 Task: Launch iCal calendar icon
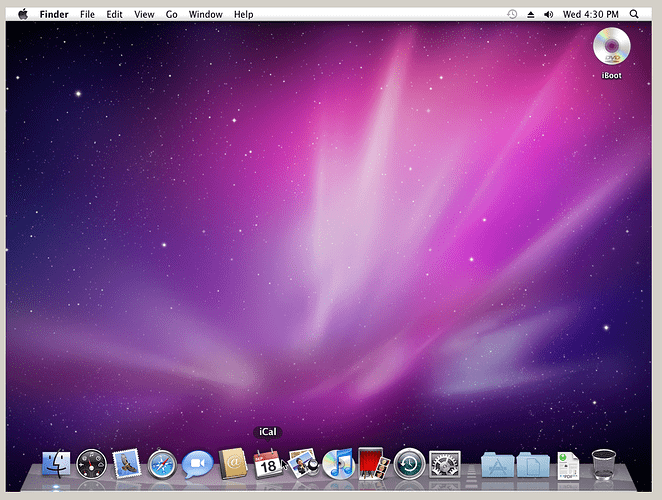pyautogui.click(x=267, y=464)
